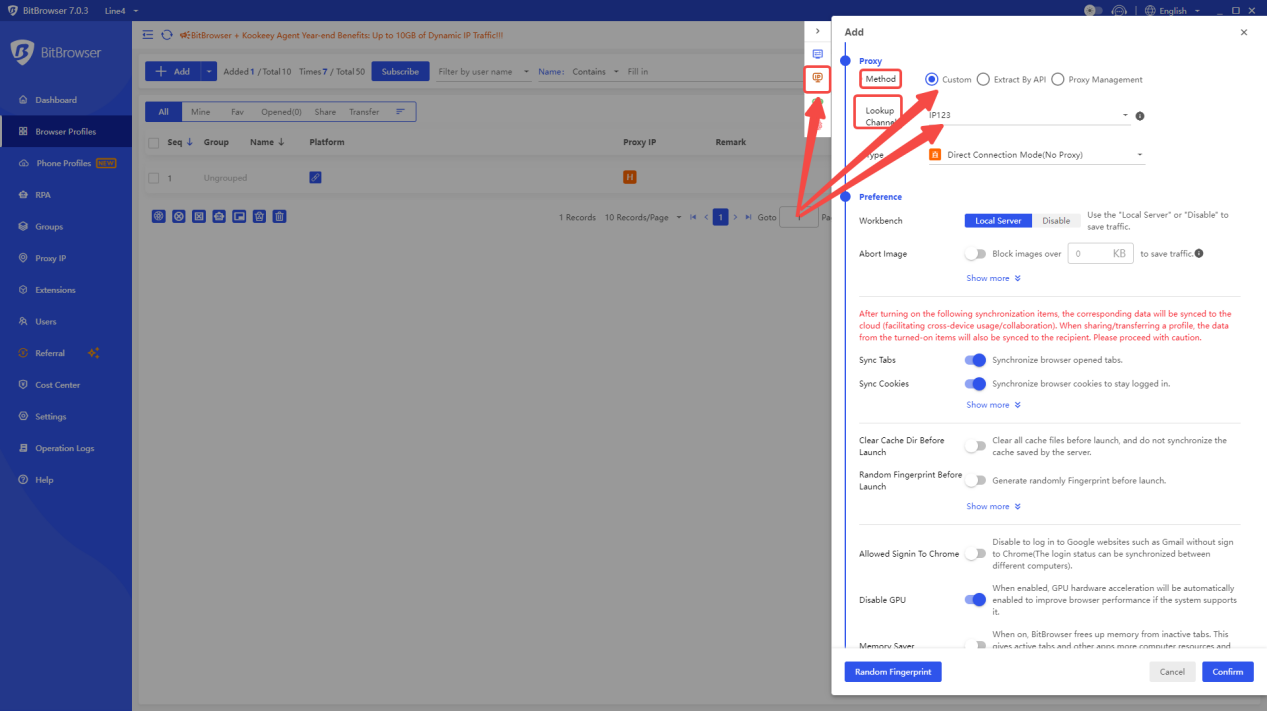Open Settings from the sidebar
Viewport: 1267px width, 711px height.
51,417
